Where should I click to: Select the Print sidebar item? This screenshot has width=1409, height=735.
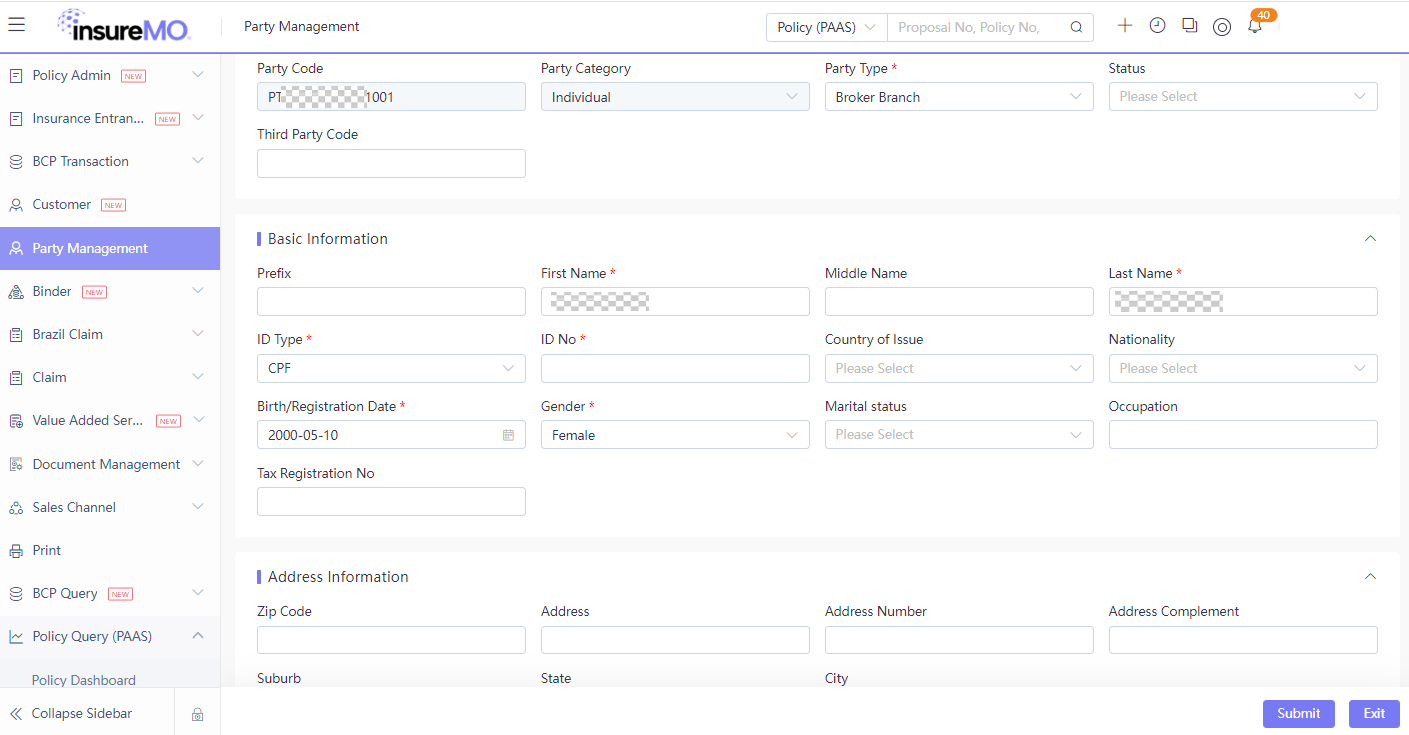click(x=110, y=551)
